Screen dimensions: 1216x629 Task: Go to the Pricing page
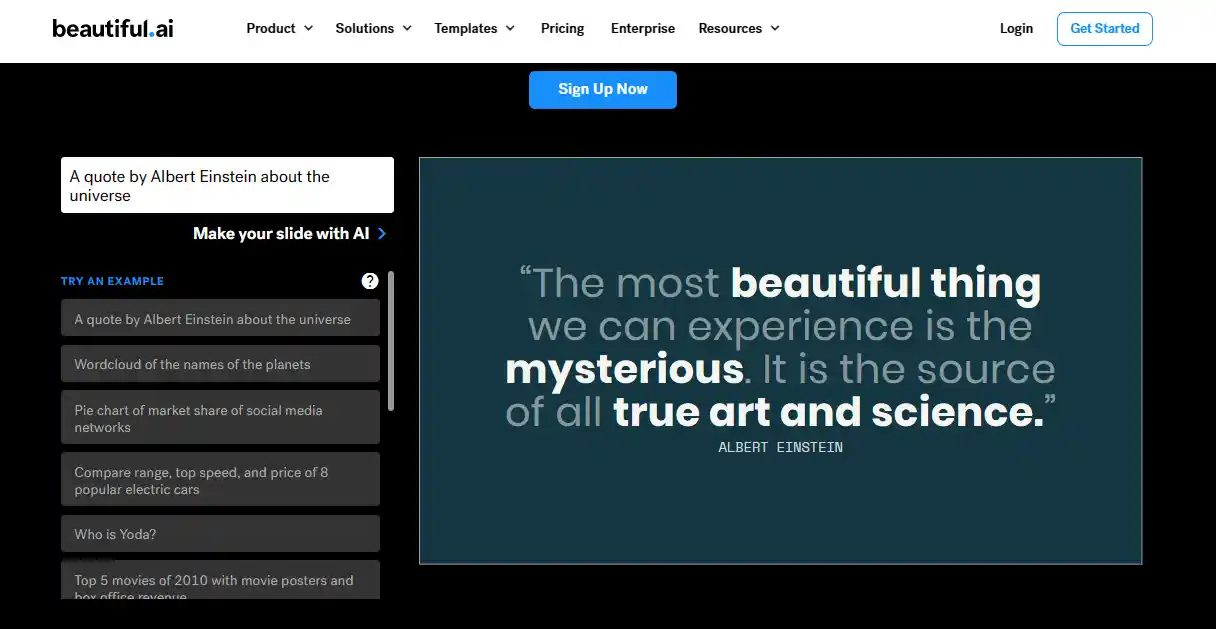[563, 28]
